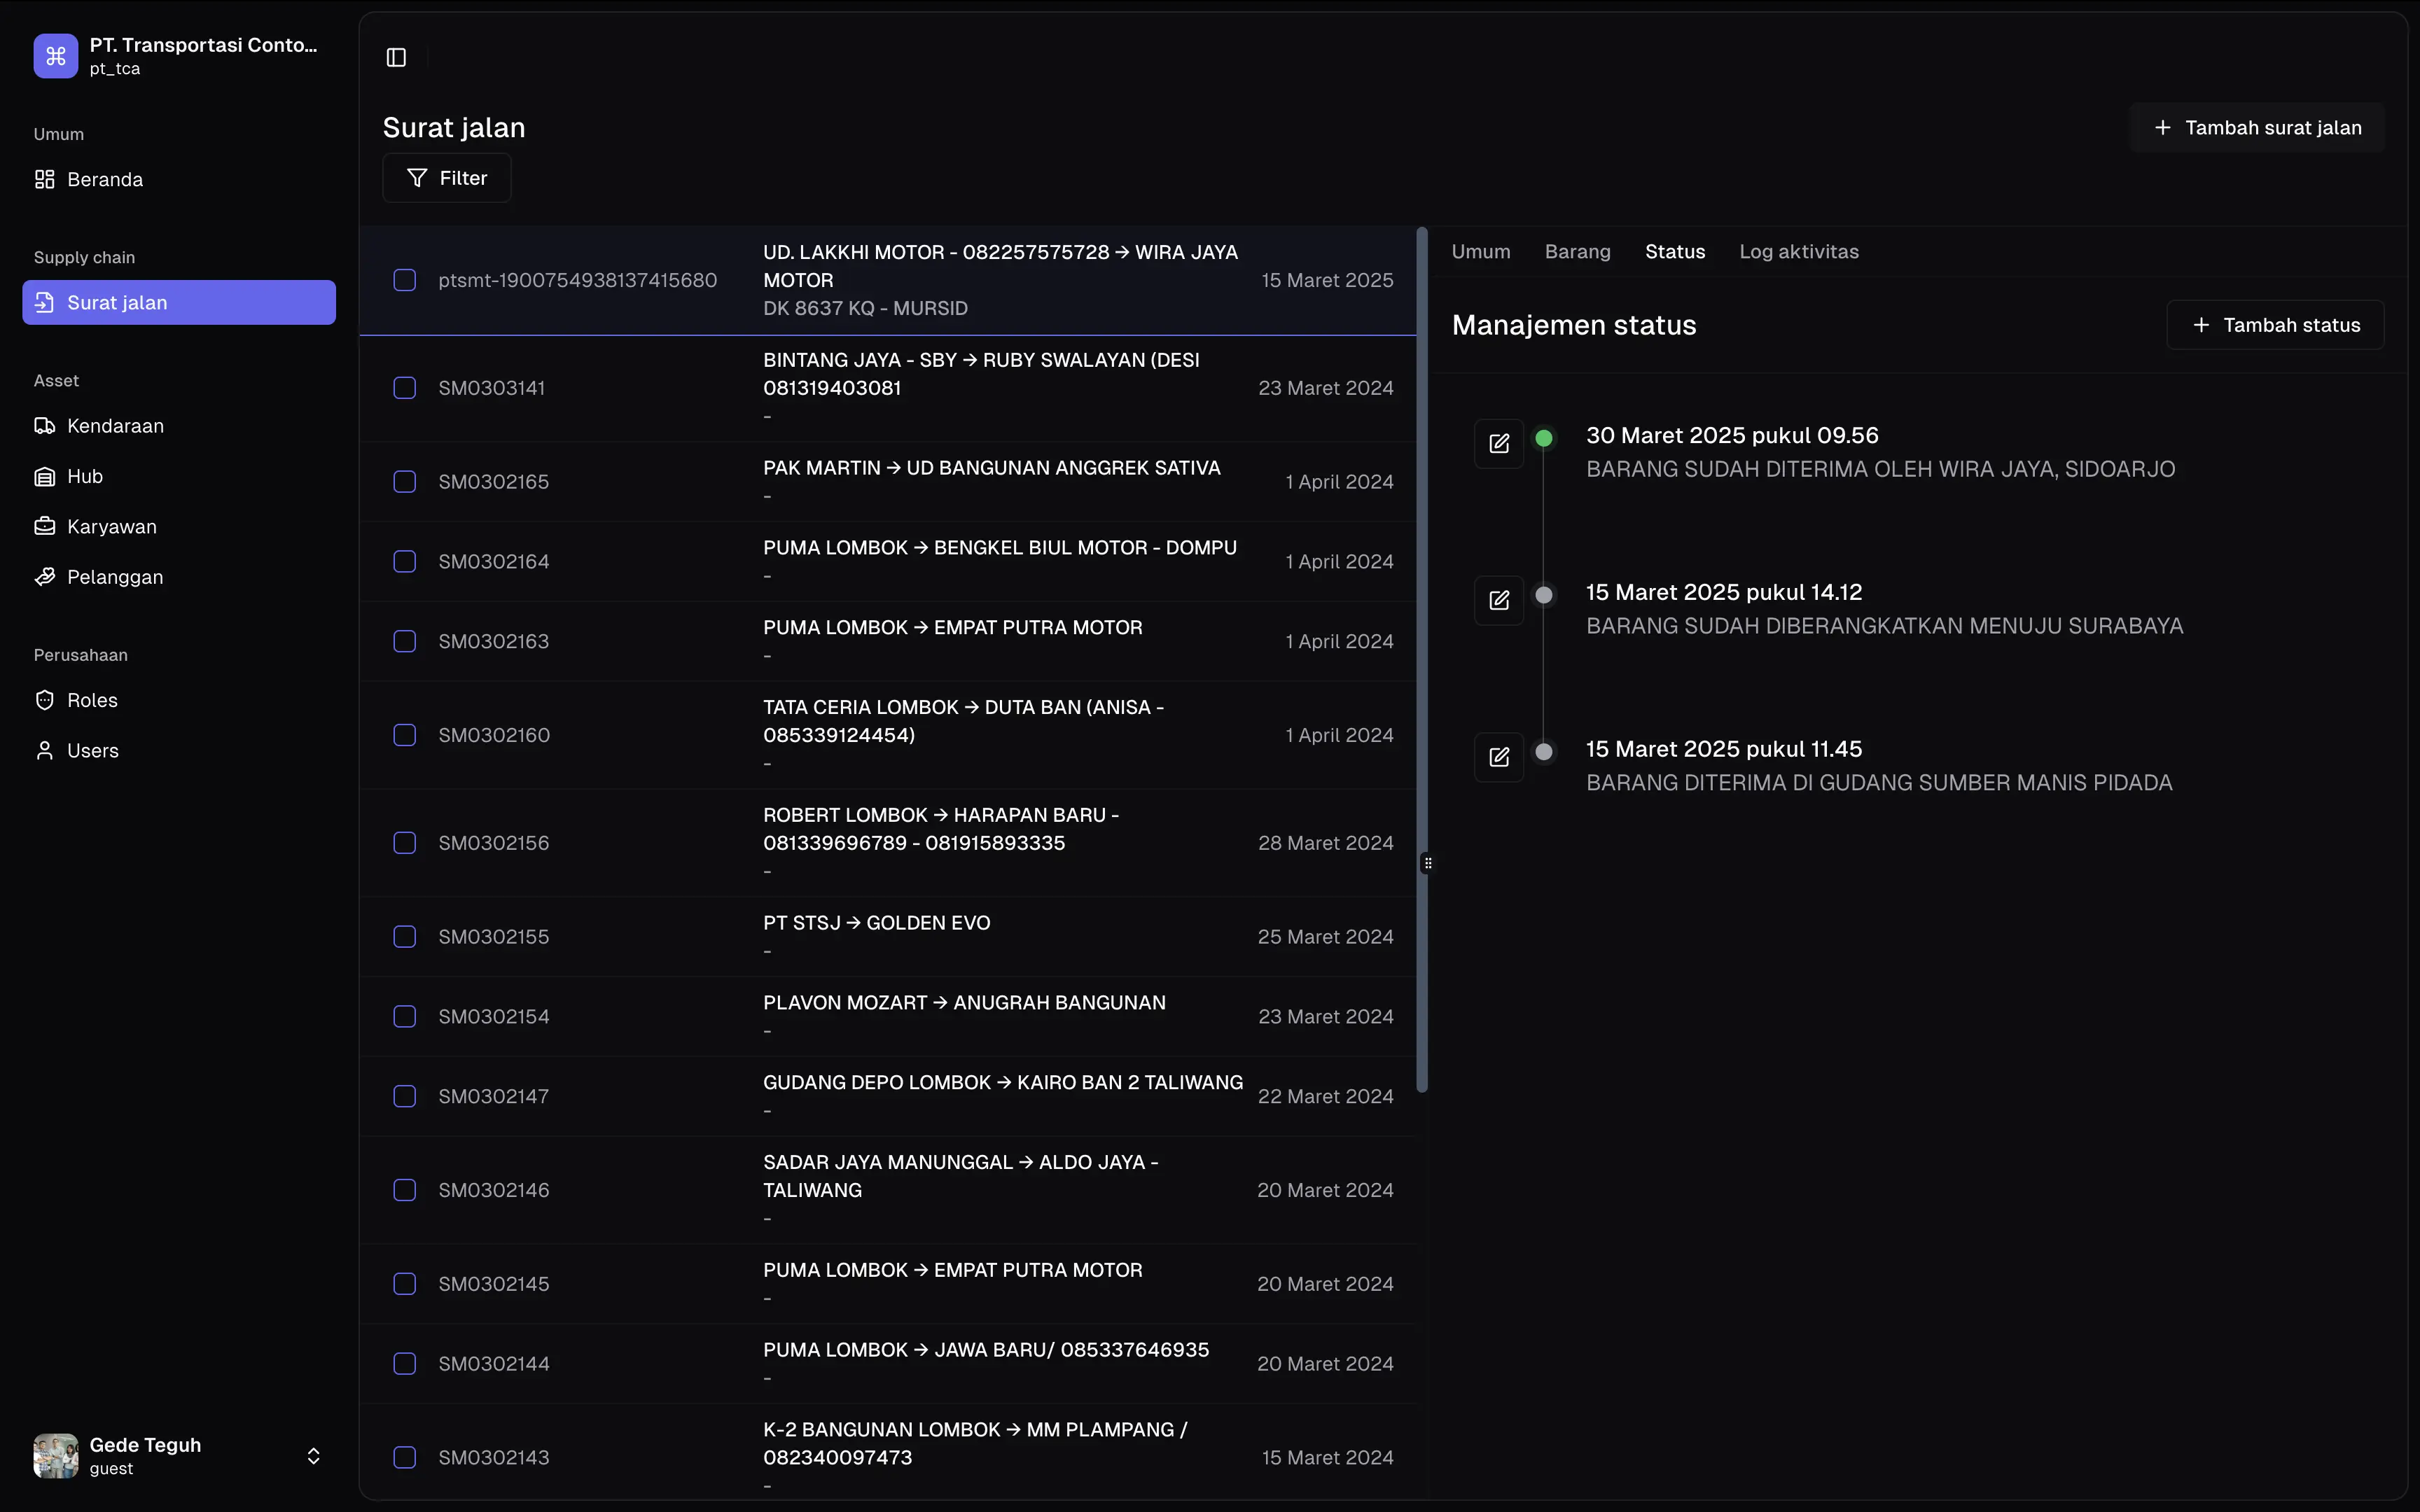Viewport: 2420px width, 1512px height.
Task: Go to Karyawan in the sidebar
Action: 111,526
